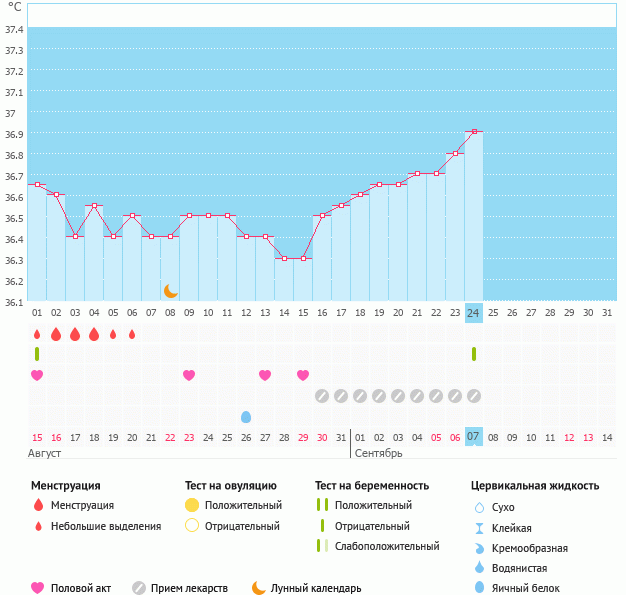Click the heart icon on cycle day 15

click(303, 375)
